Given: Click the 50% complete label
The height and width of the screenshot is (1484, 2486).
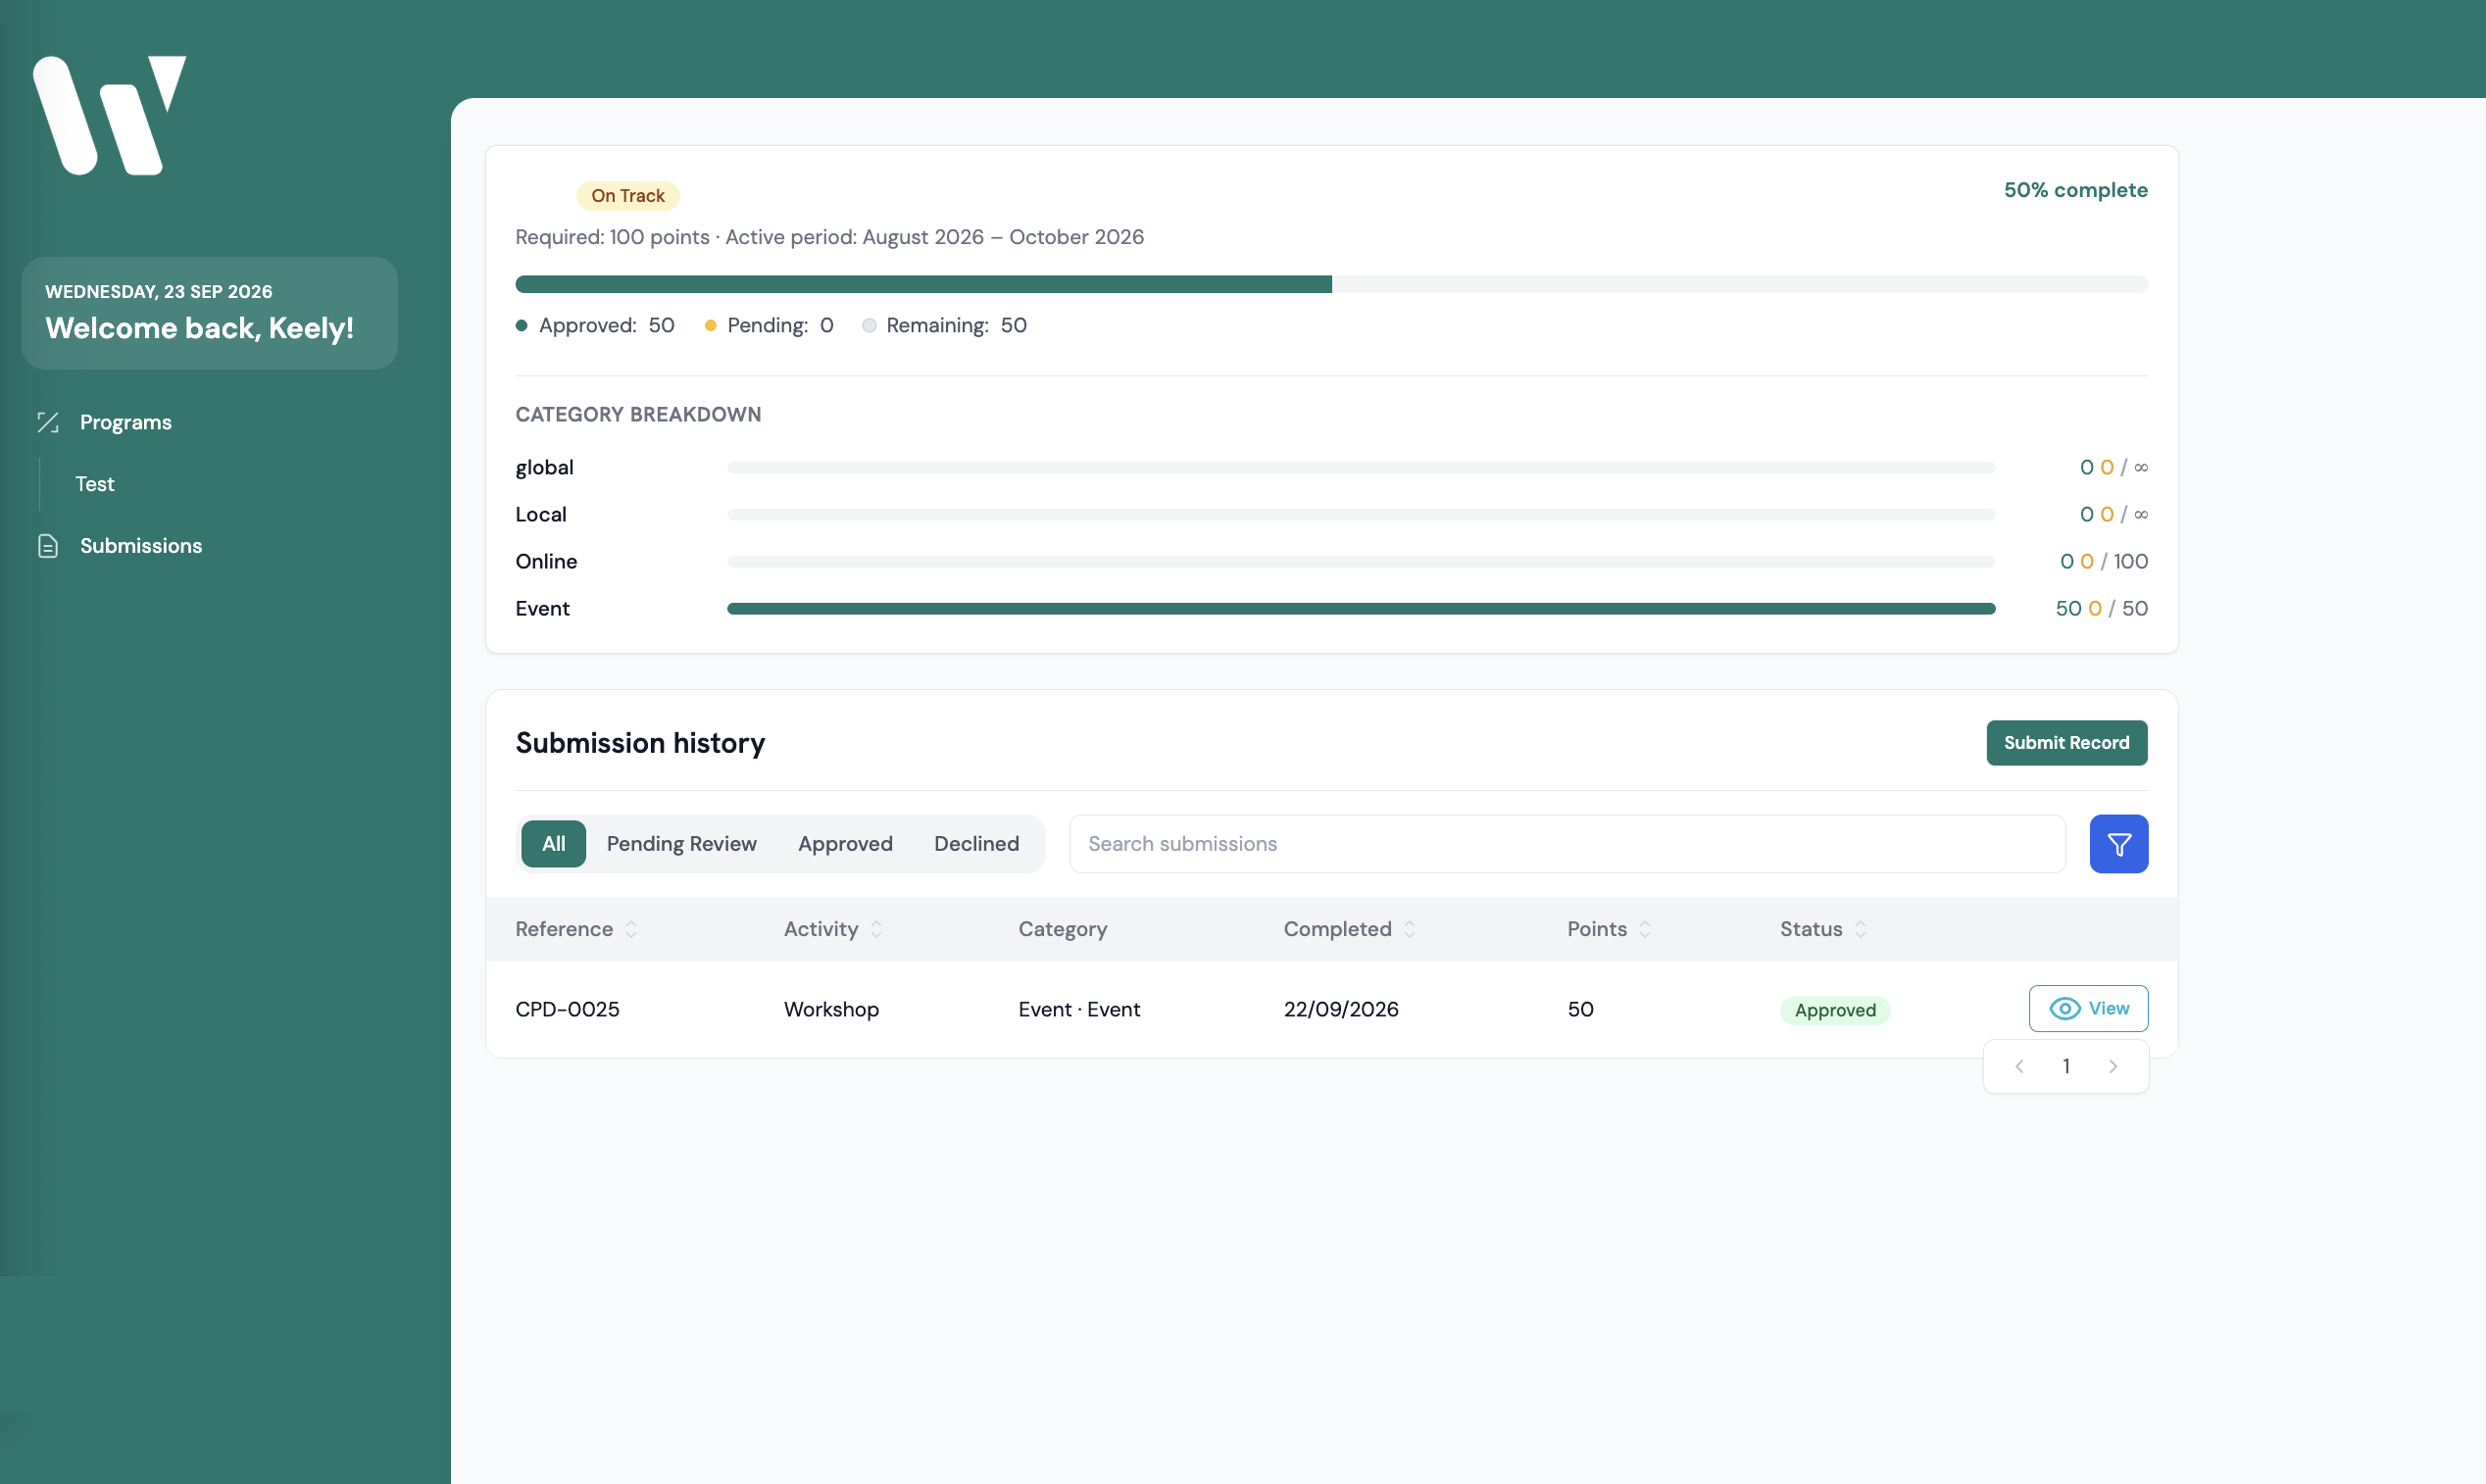Looking at the screenshot, I should [x=2075, y=190].
